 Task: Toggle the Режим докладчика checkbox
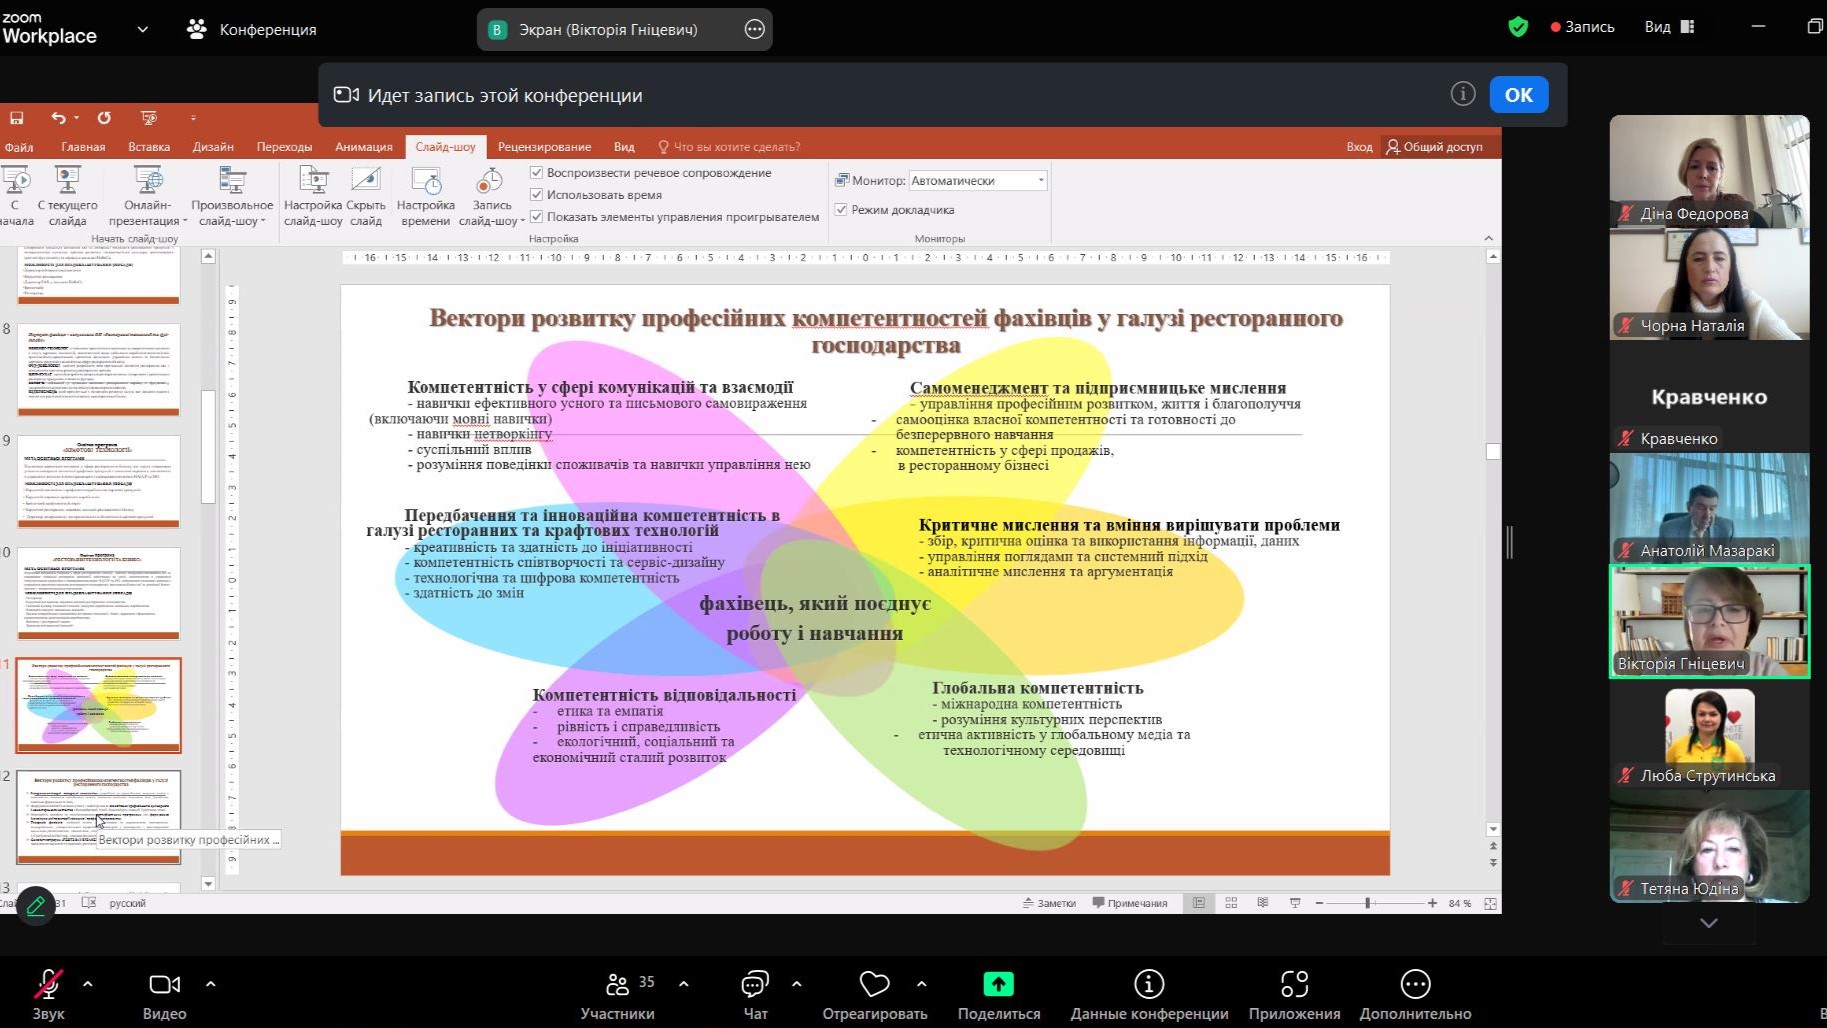pyautogui.click(x=842, y=210)
